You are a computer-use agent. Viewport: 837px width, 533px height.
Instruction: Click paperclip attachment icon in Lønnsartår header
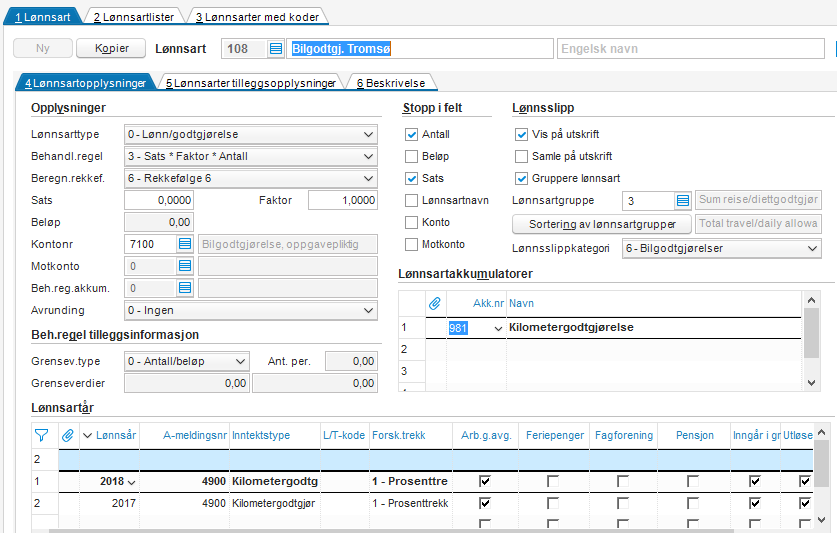(x=67, y=435)
